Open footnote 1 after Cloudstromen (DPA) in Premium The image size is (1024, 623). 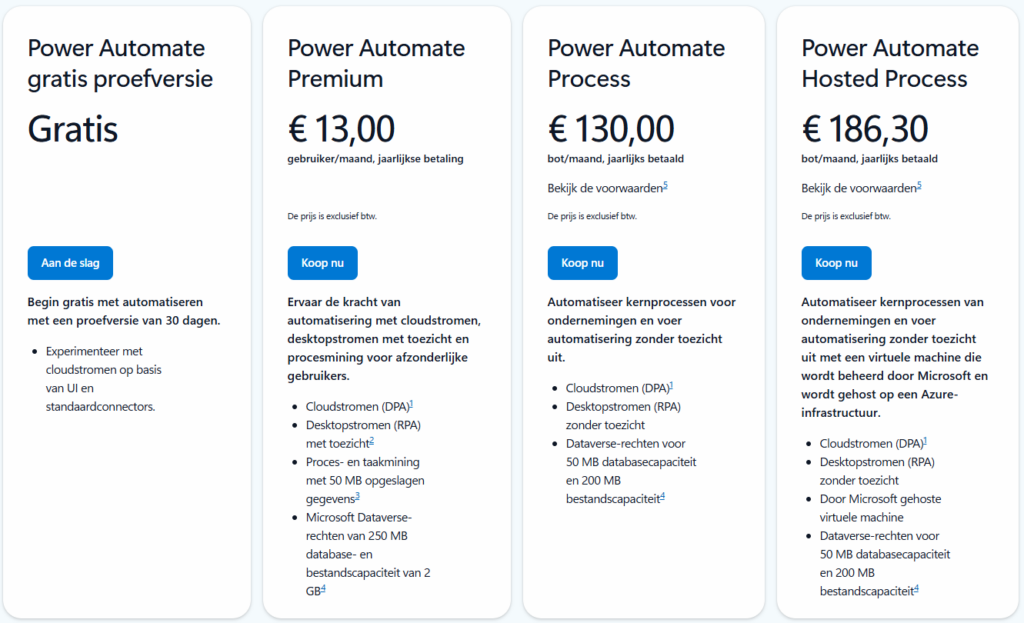[x=411, y=404]
